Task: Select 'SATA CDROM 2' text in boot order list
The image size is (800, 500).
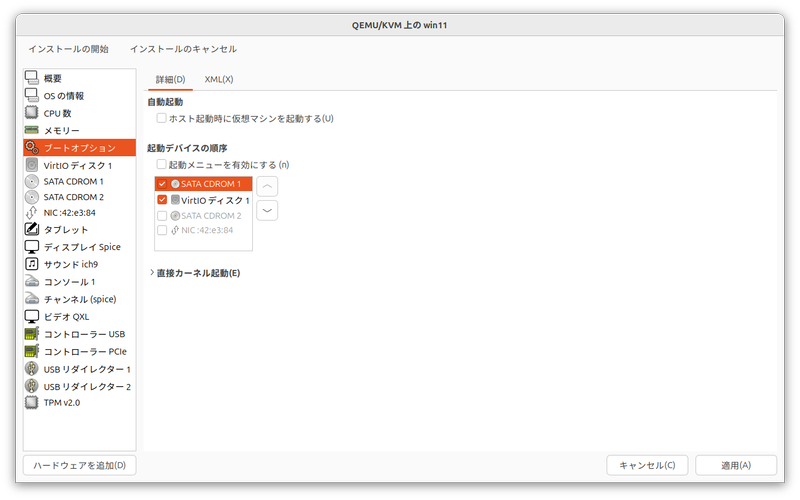Action: pyautogui.click(x=211, y=216)
